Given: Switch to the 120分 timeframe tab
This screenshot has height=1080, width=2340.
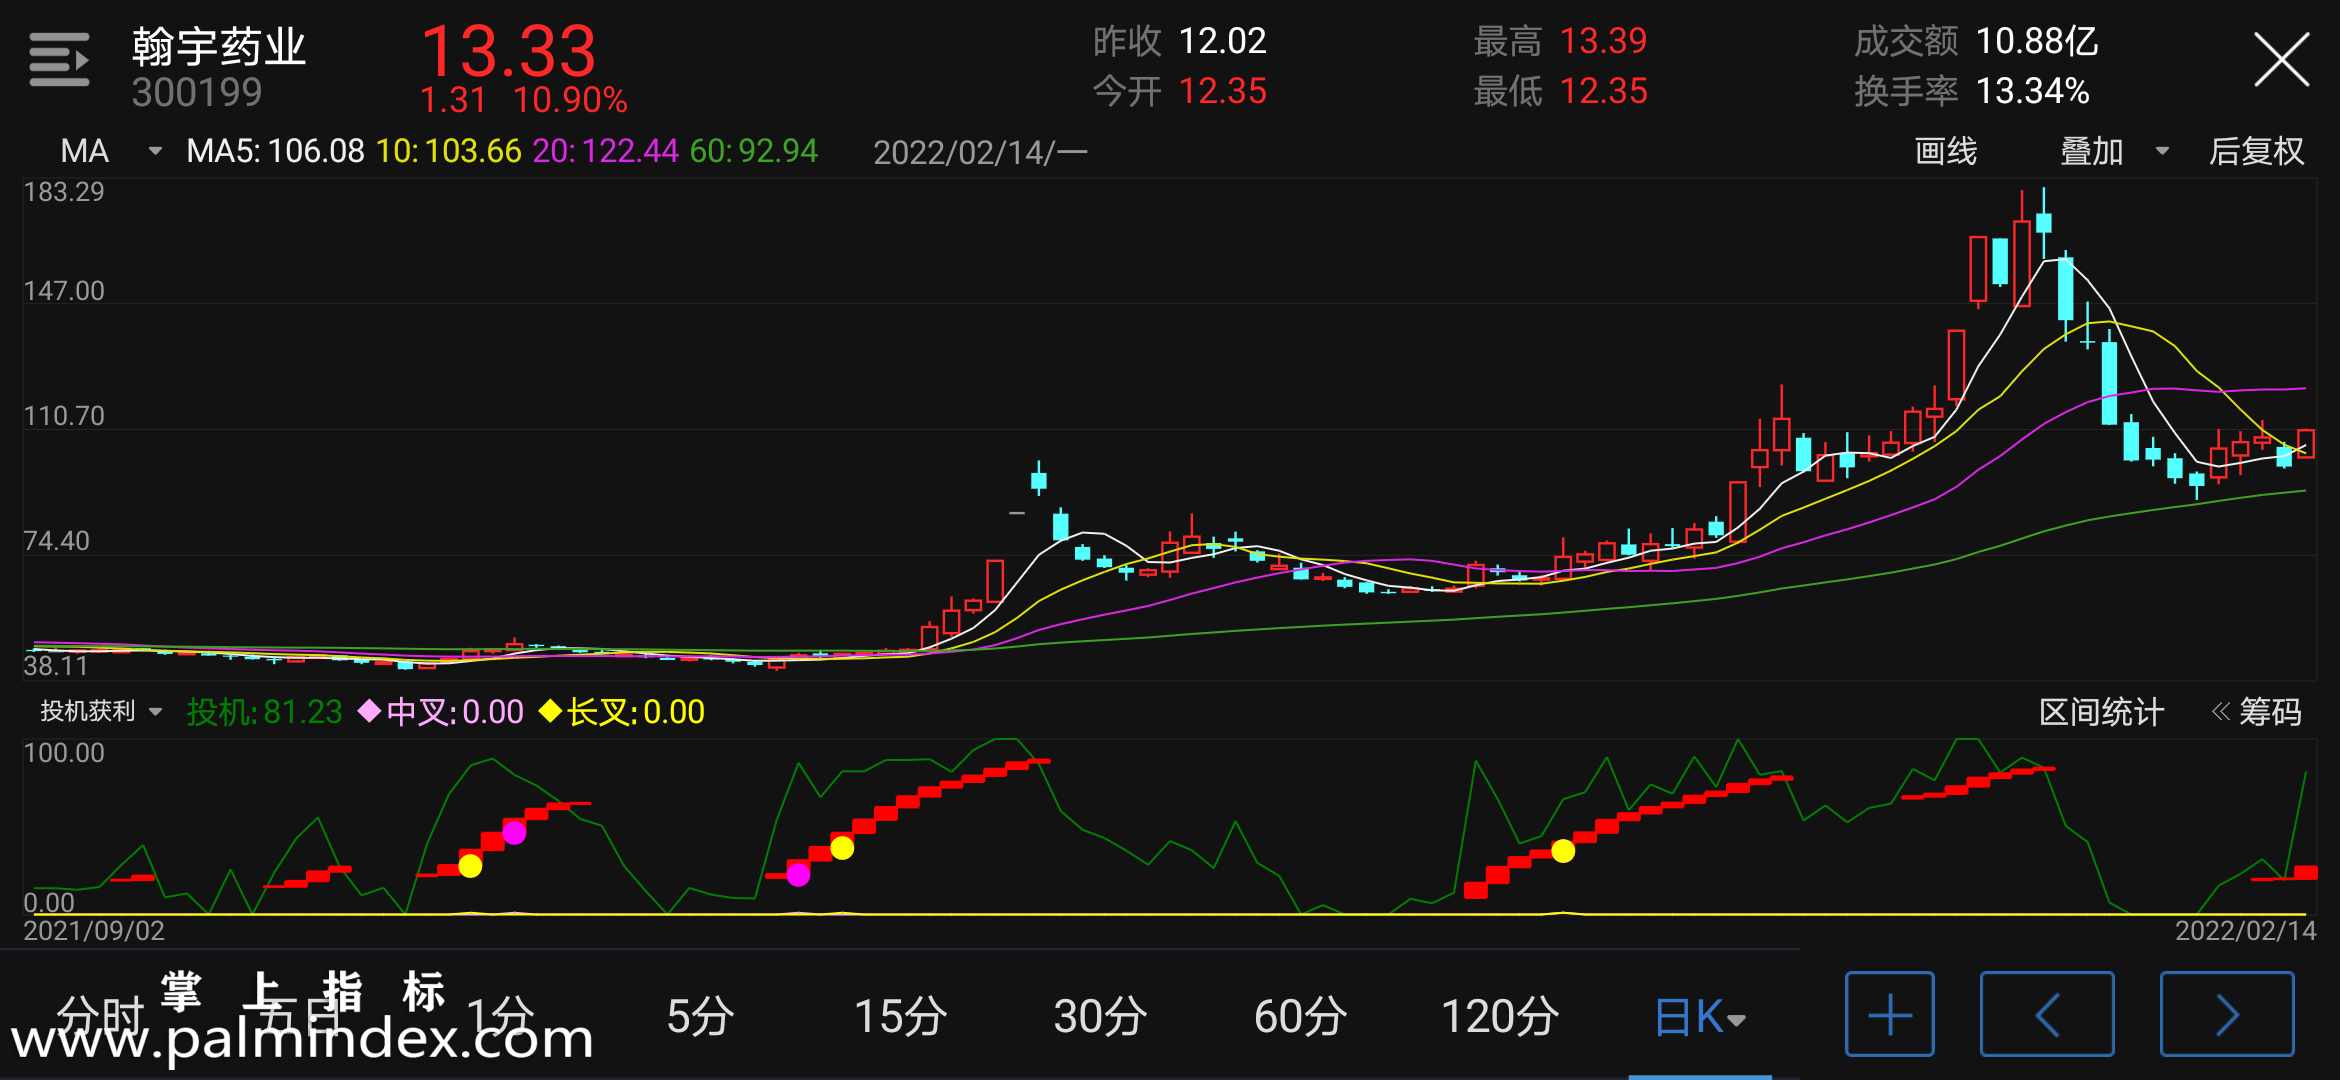Looking at the screenshot, I should 1500,1017.
